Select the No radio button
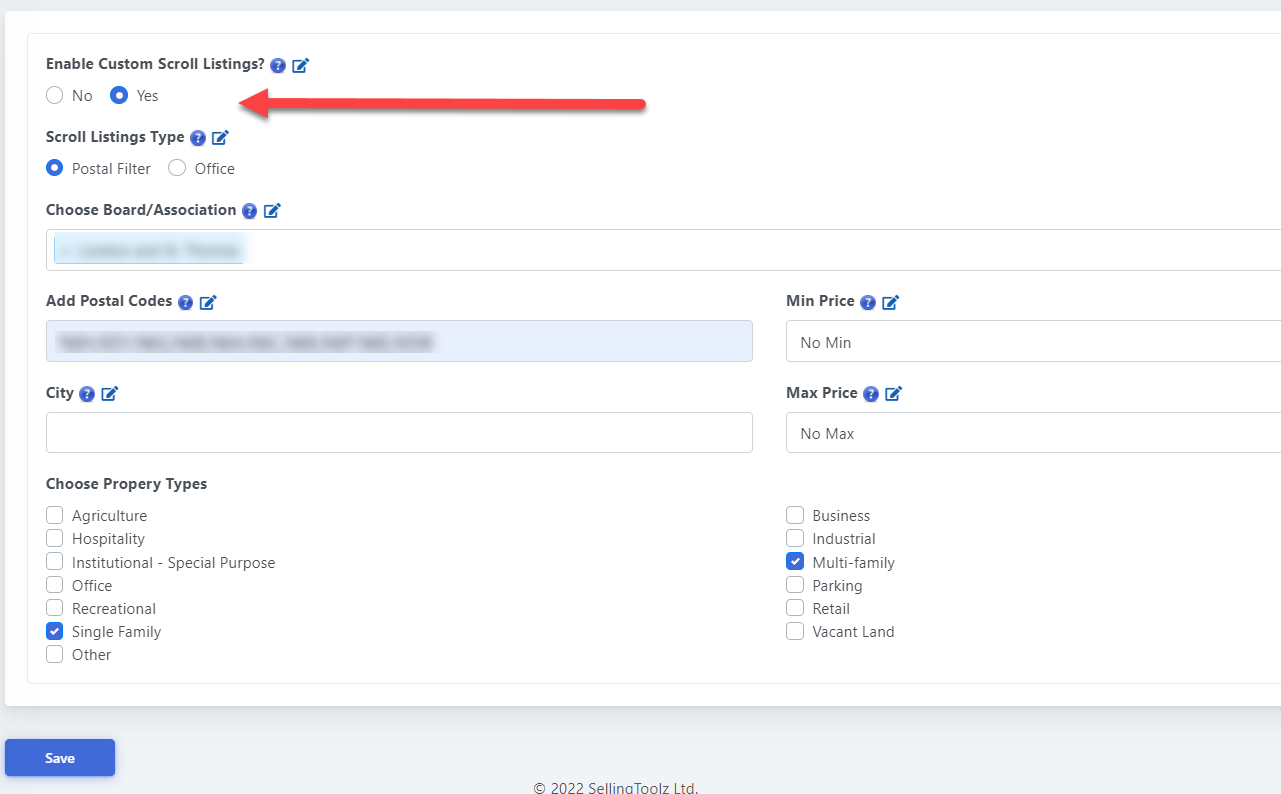The width and height of the screenshot is (1281, 794). pos(55,96)
